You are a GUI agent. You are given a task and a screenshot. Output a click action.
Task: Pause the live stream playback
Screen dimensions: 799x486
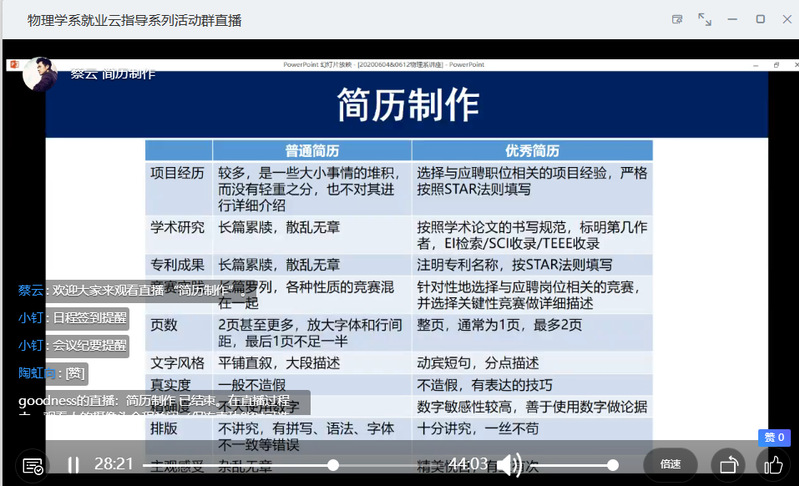pyautogui.click(x=73, y=464)
